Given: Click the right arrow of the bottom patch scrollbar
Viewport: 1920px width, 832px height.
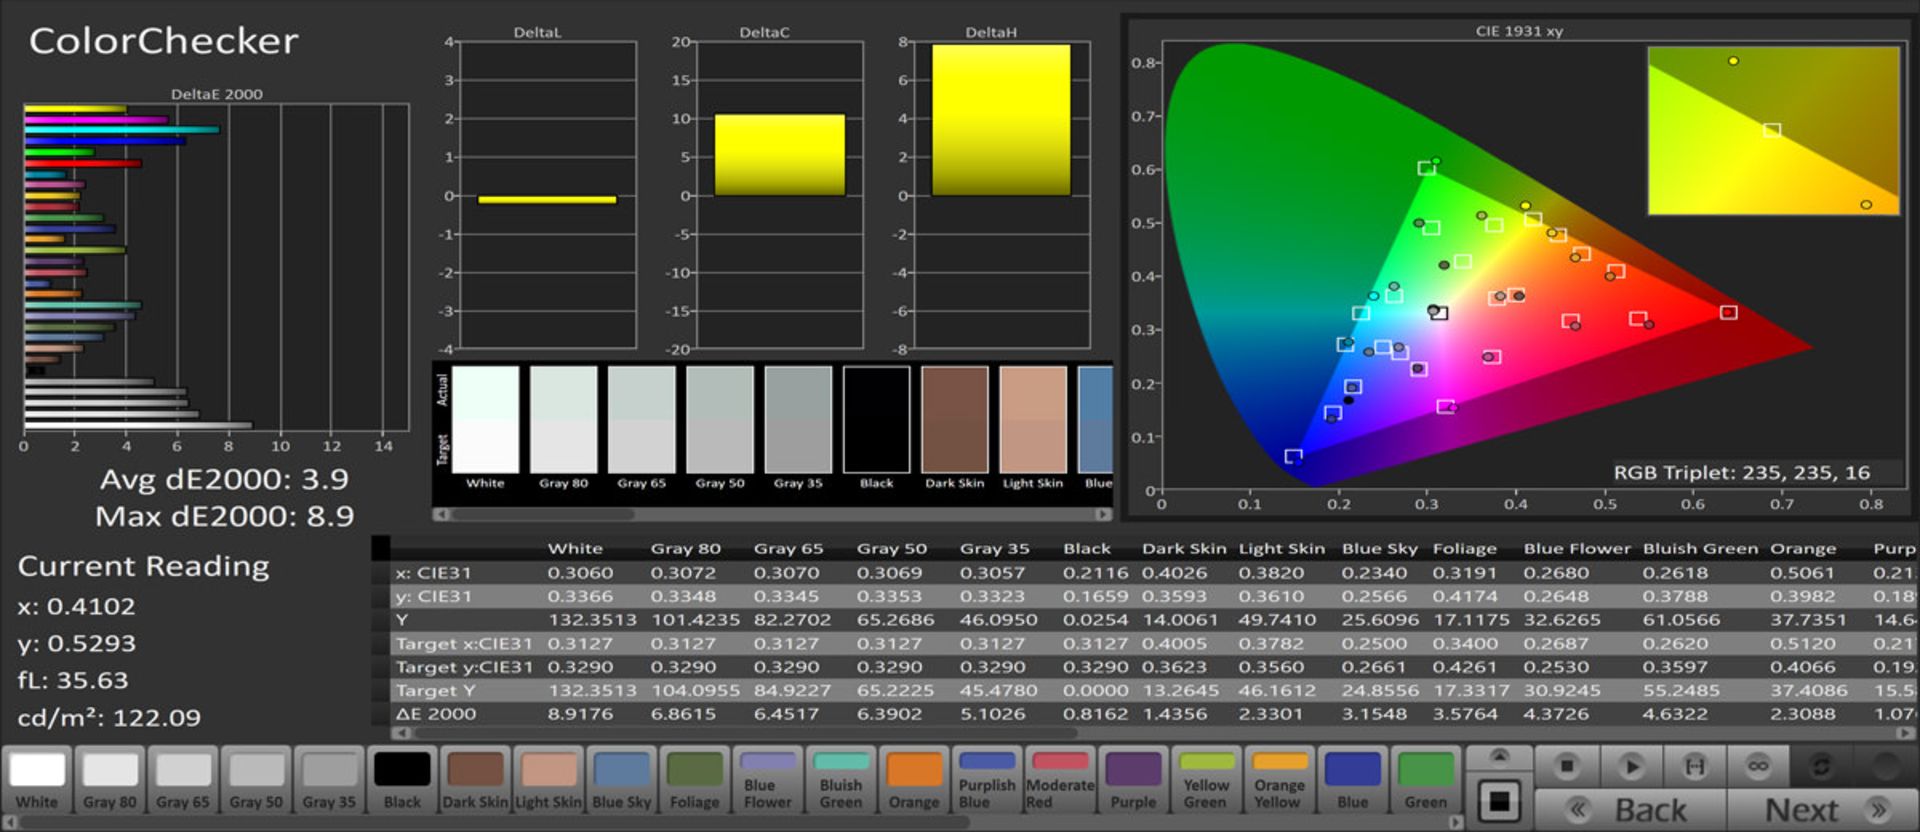Looking at the screenshot, I should pyautogui.click(x=1456, y=823).
